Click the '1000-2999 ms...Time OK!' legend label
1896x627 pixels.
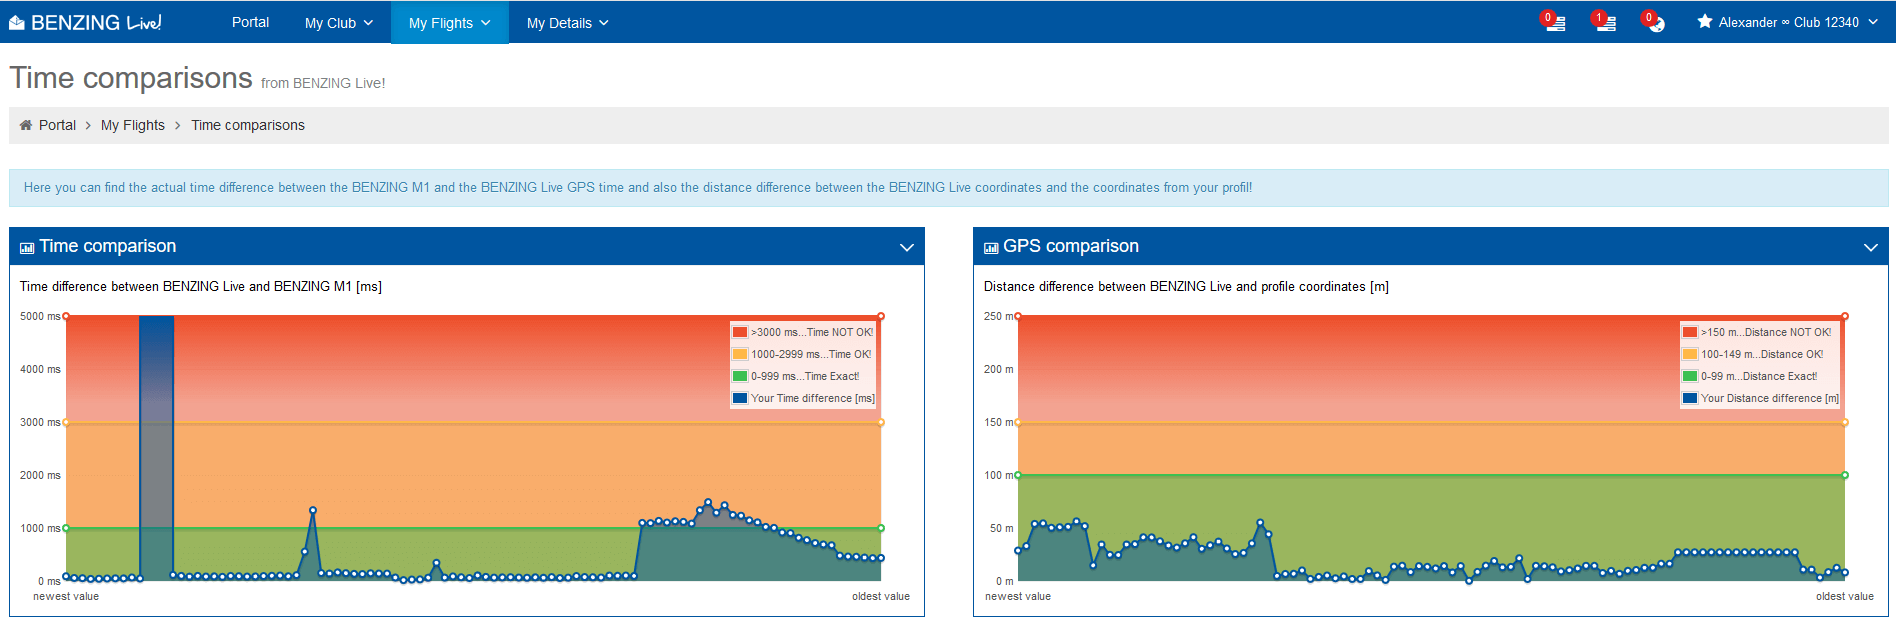pyautogui.click(x=811, y=354)
